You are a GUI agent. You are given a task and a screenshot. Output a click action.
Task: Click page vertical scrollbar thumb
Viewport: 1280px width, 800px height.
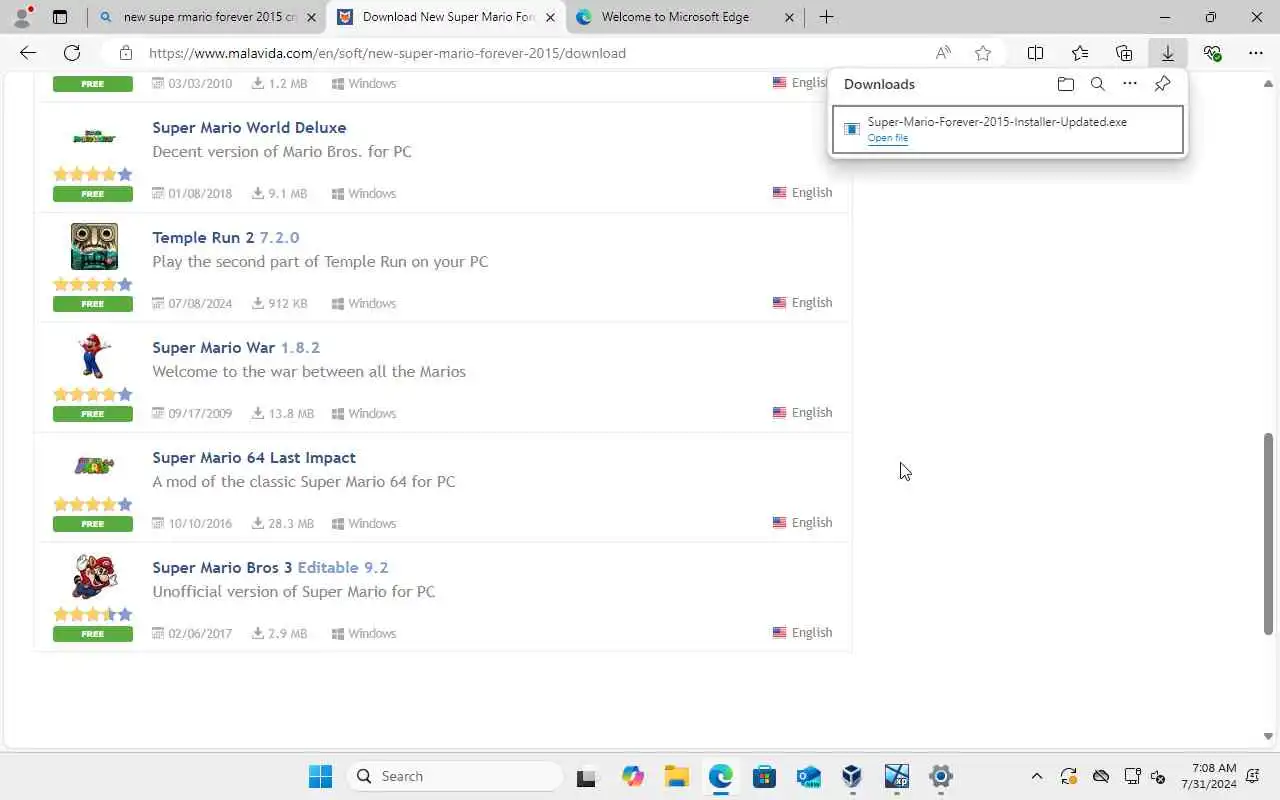1268,534
